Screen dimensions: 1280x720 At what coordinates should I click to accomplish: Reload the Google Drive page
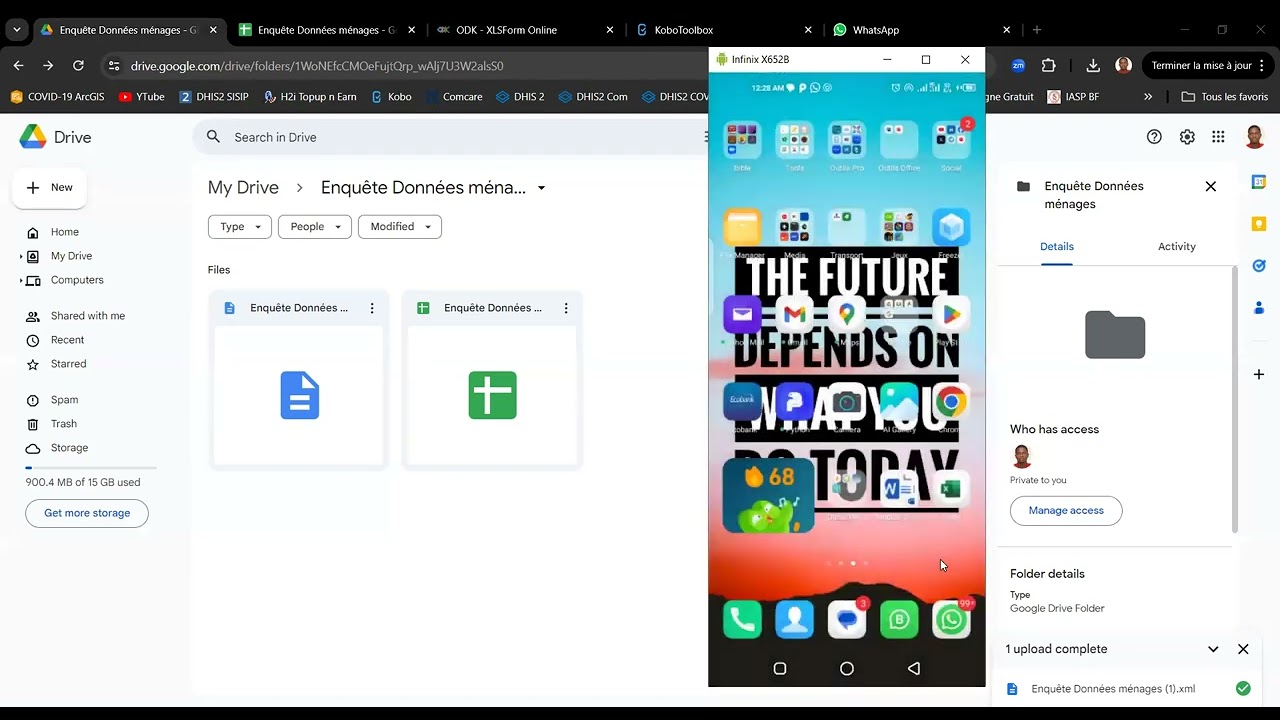pyautogui.click(x=78, y=66)
